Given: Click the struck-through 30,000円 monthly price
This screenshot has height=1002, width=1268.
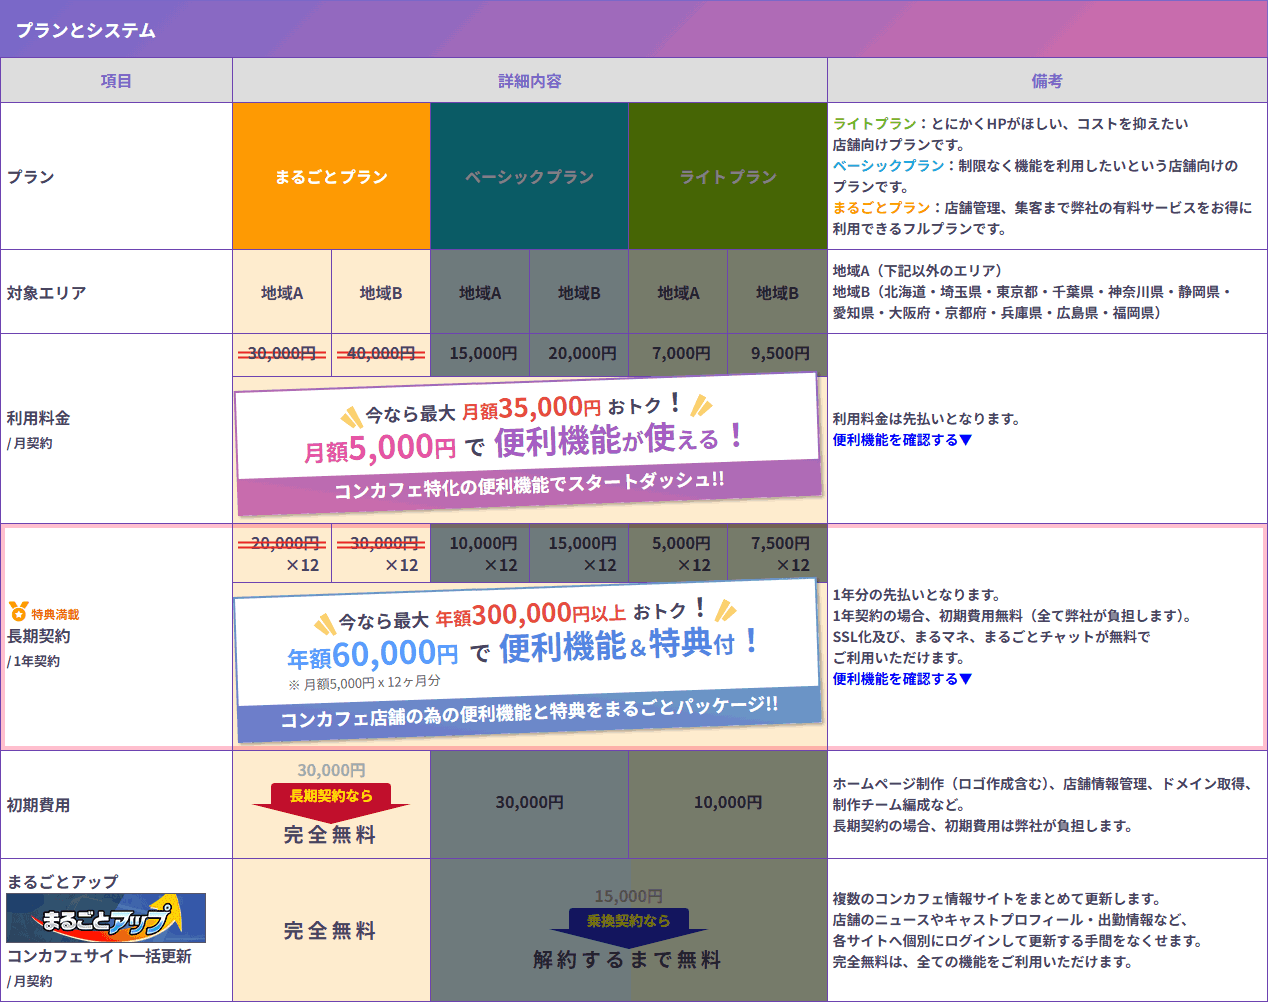Looking at the screenshot, I should pos(282,354).
